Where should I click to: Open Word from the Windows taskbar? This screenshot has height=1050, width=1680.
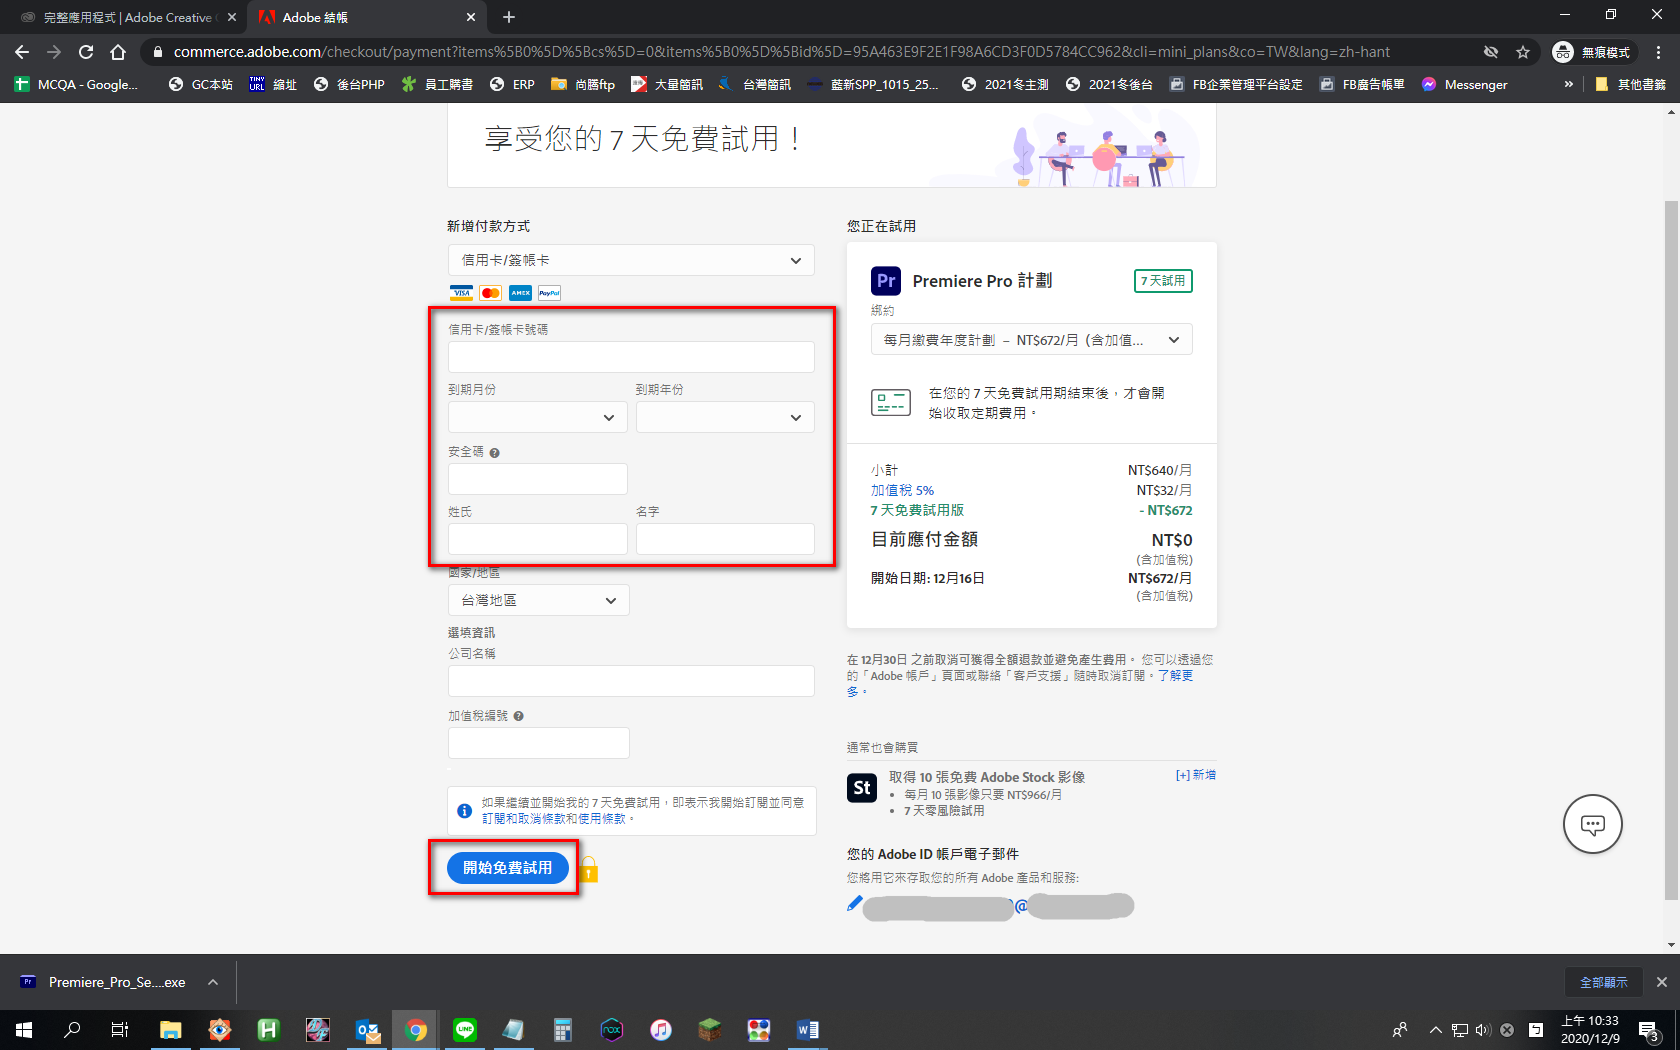click(807, 1029)
